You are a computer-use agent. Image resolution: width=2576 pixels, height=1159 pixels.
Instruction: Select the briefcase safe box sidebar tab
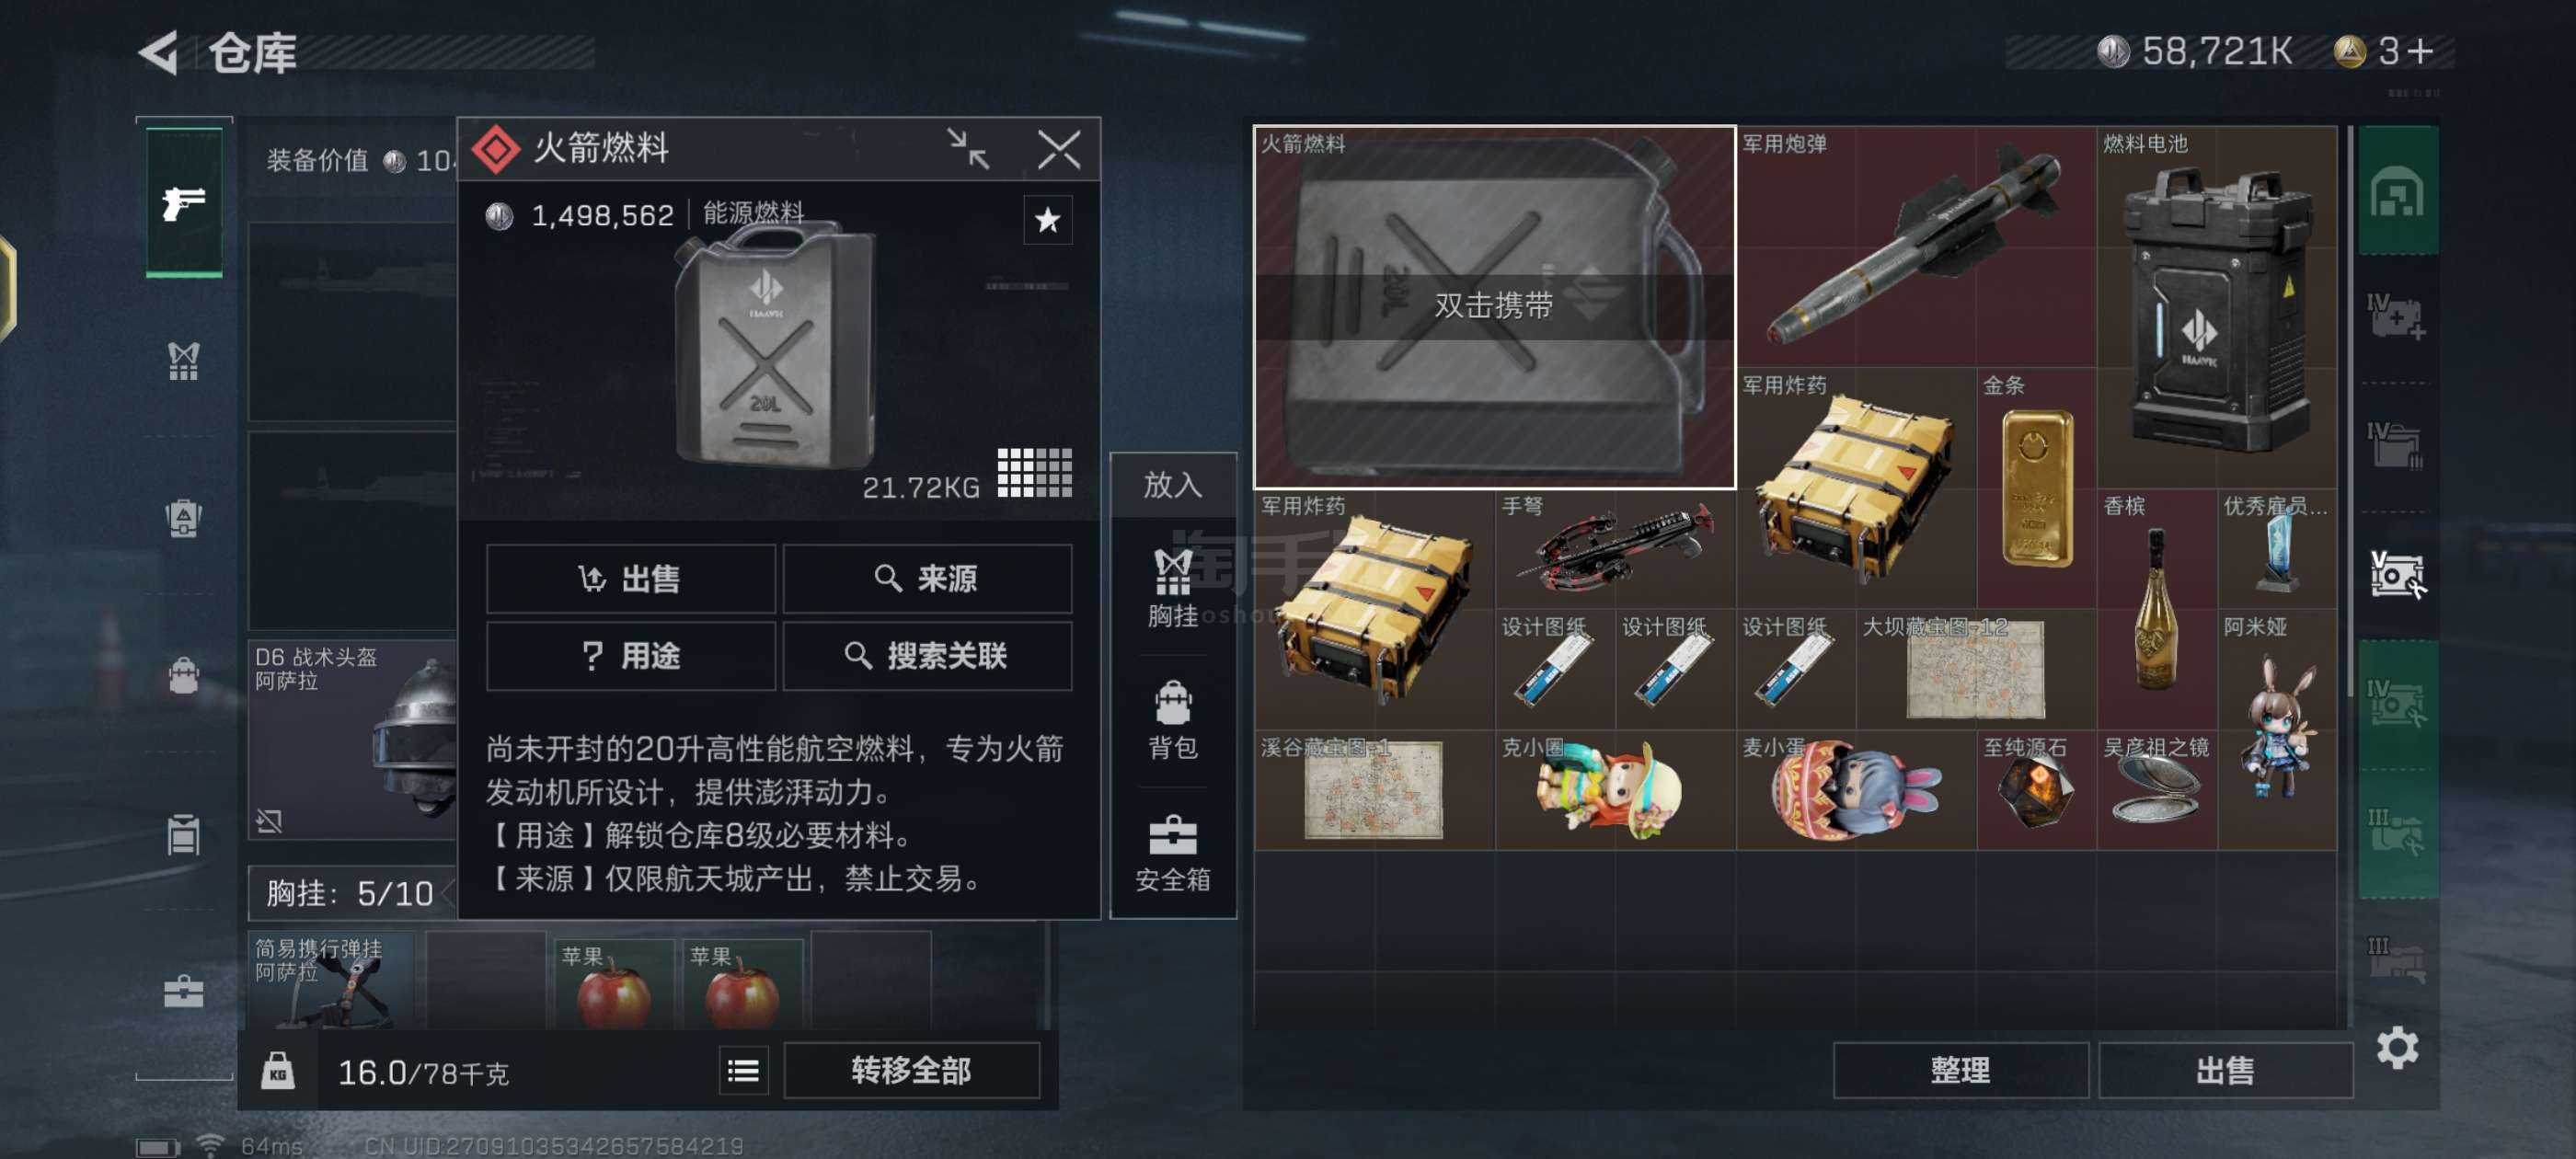pos(184,991)
